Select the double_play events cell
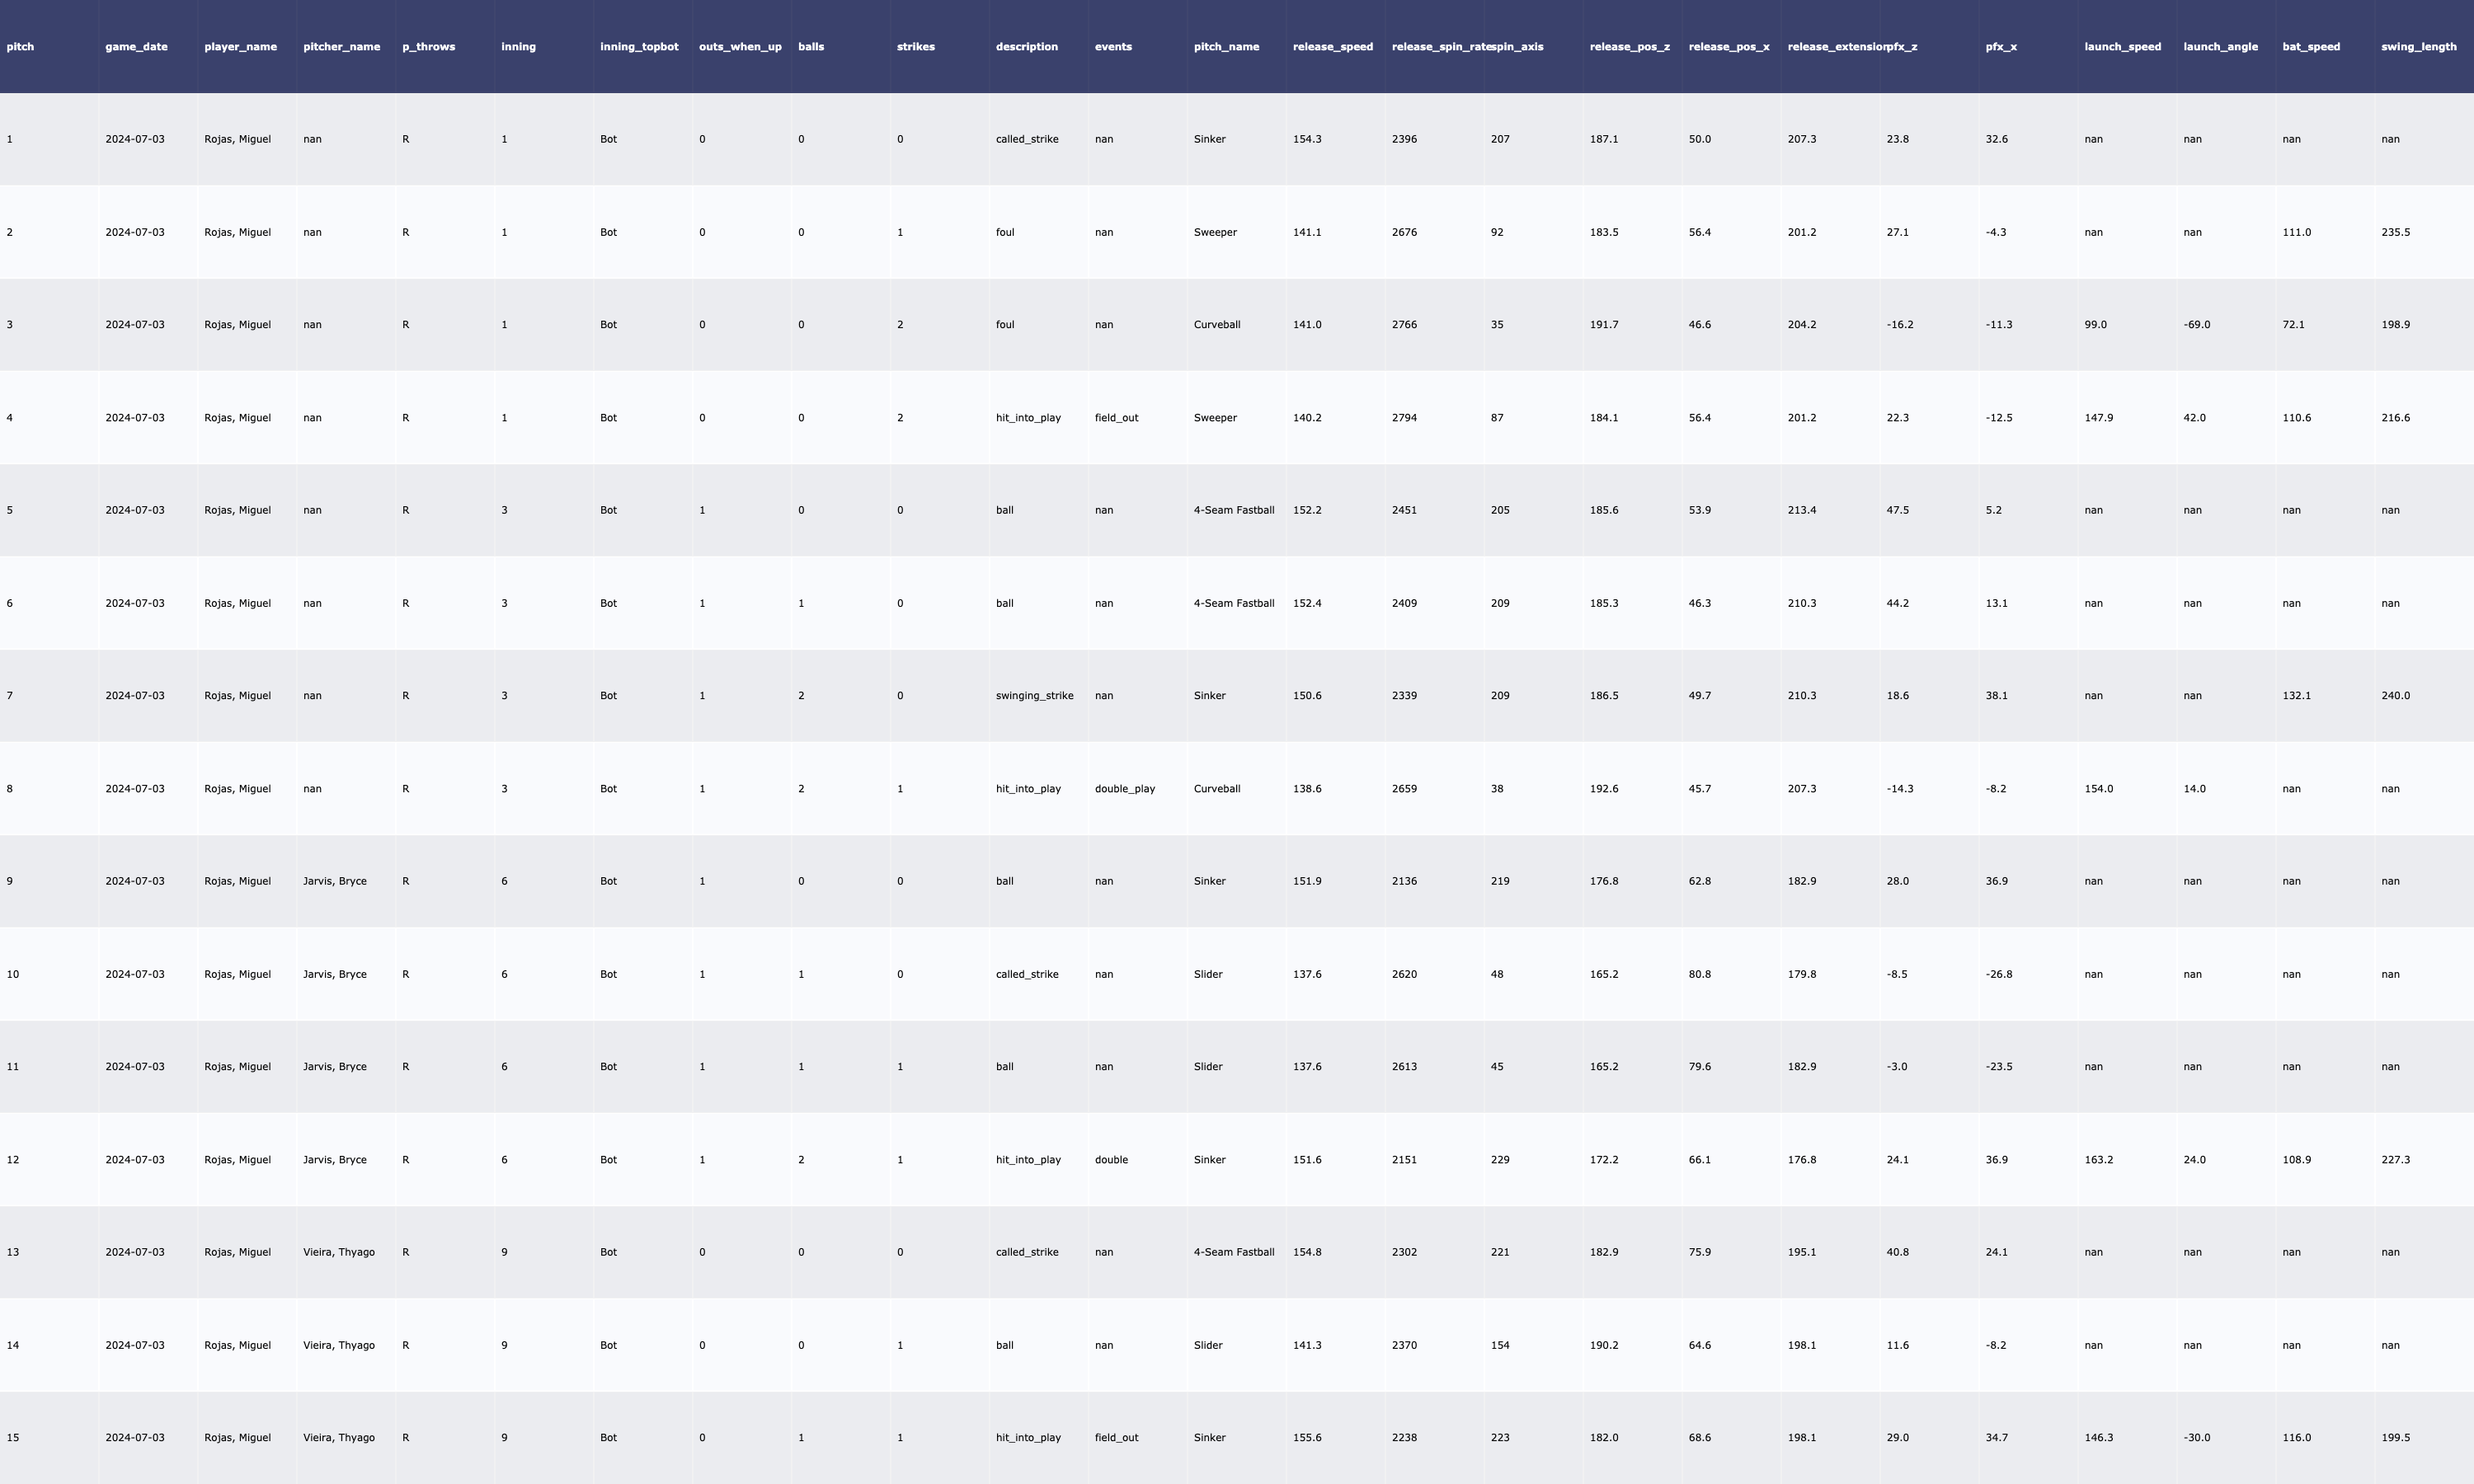The height and width of the screenshot is (1484, 2474). 1124,789
